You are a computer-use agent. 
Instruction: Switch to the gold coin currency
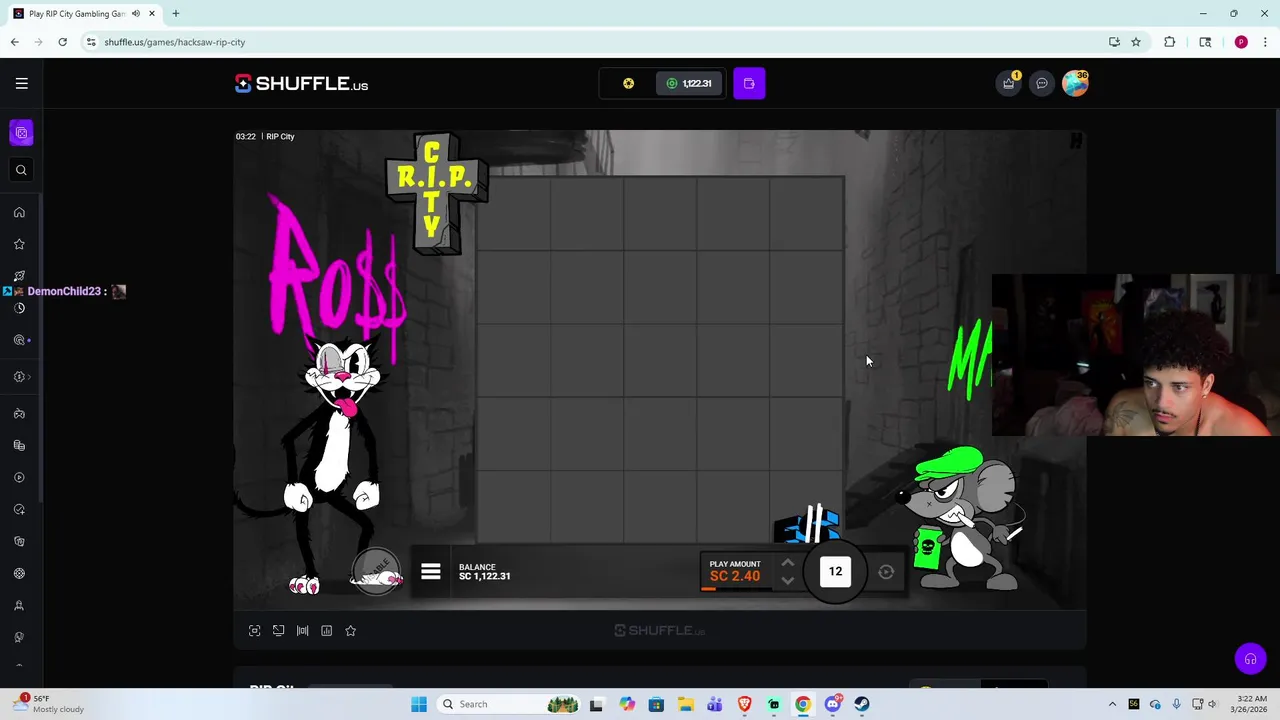[x=628, y=84]
